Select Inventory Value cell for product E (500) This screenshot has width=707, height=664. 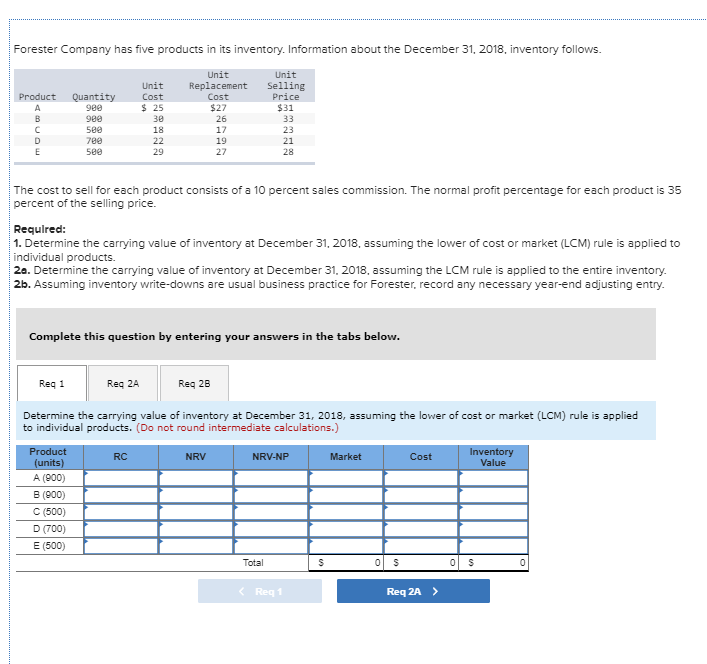(x=494, y=546)
